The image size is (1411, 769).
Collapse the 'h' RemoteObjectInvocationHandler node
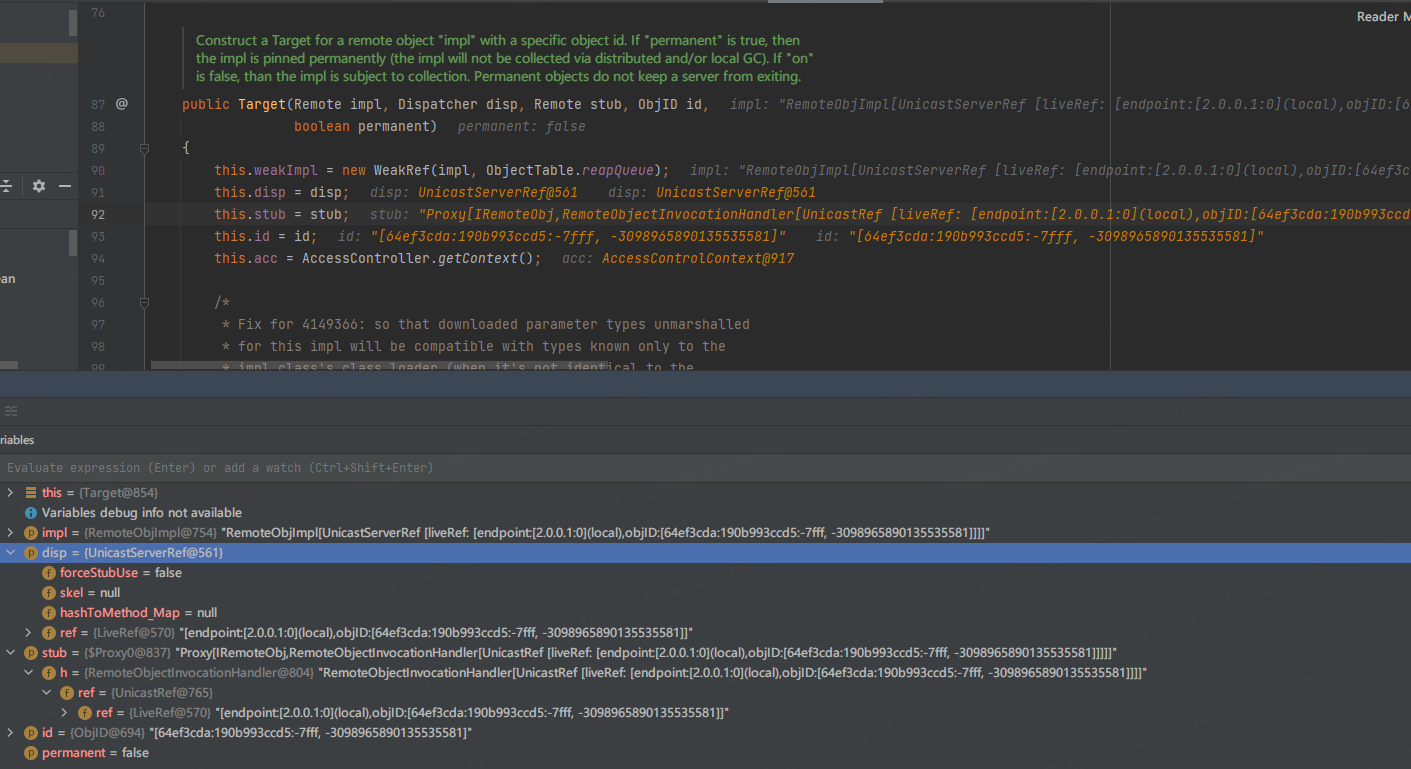click(29, 673)
